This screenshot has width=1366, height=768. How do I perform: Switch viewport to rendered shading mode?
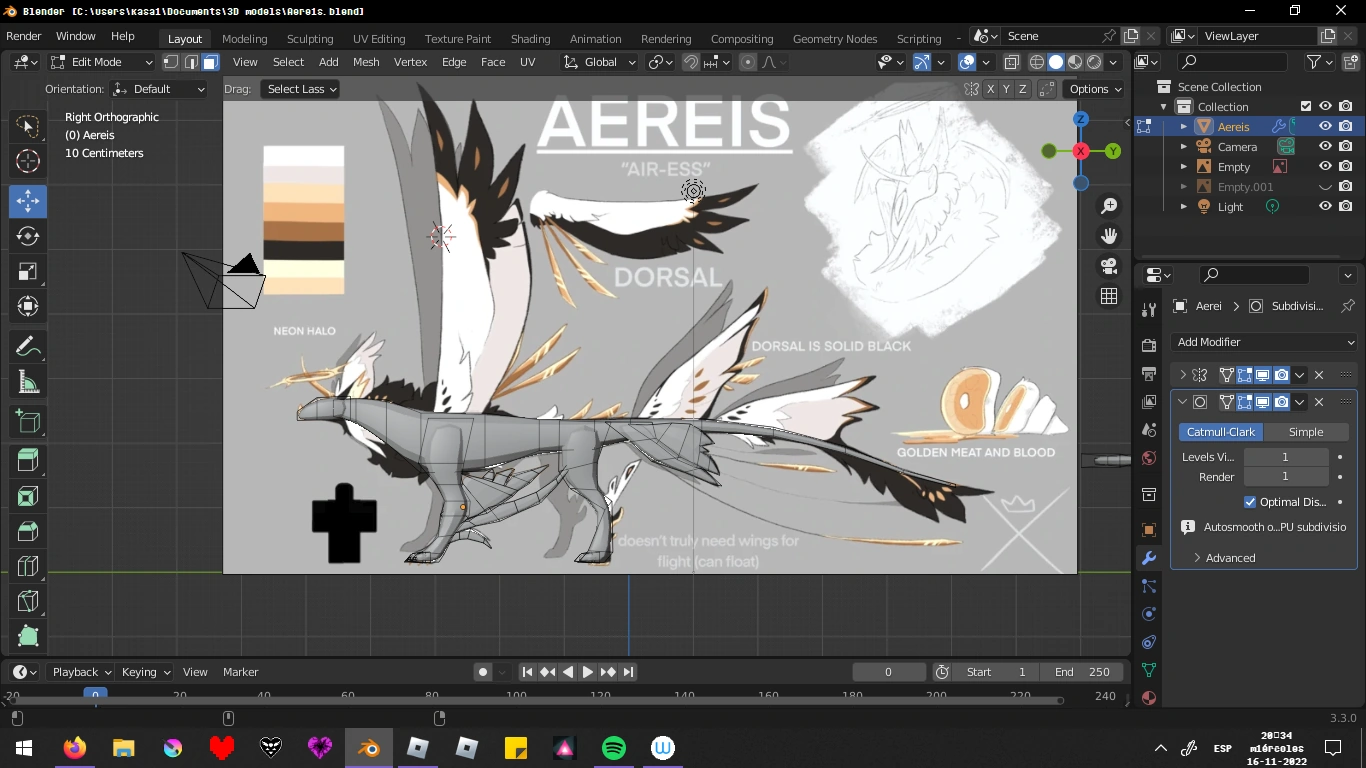[x=1092, y=61]
